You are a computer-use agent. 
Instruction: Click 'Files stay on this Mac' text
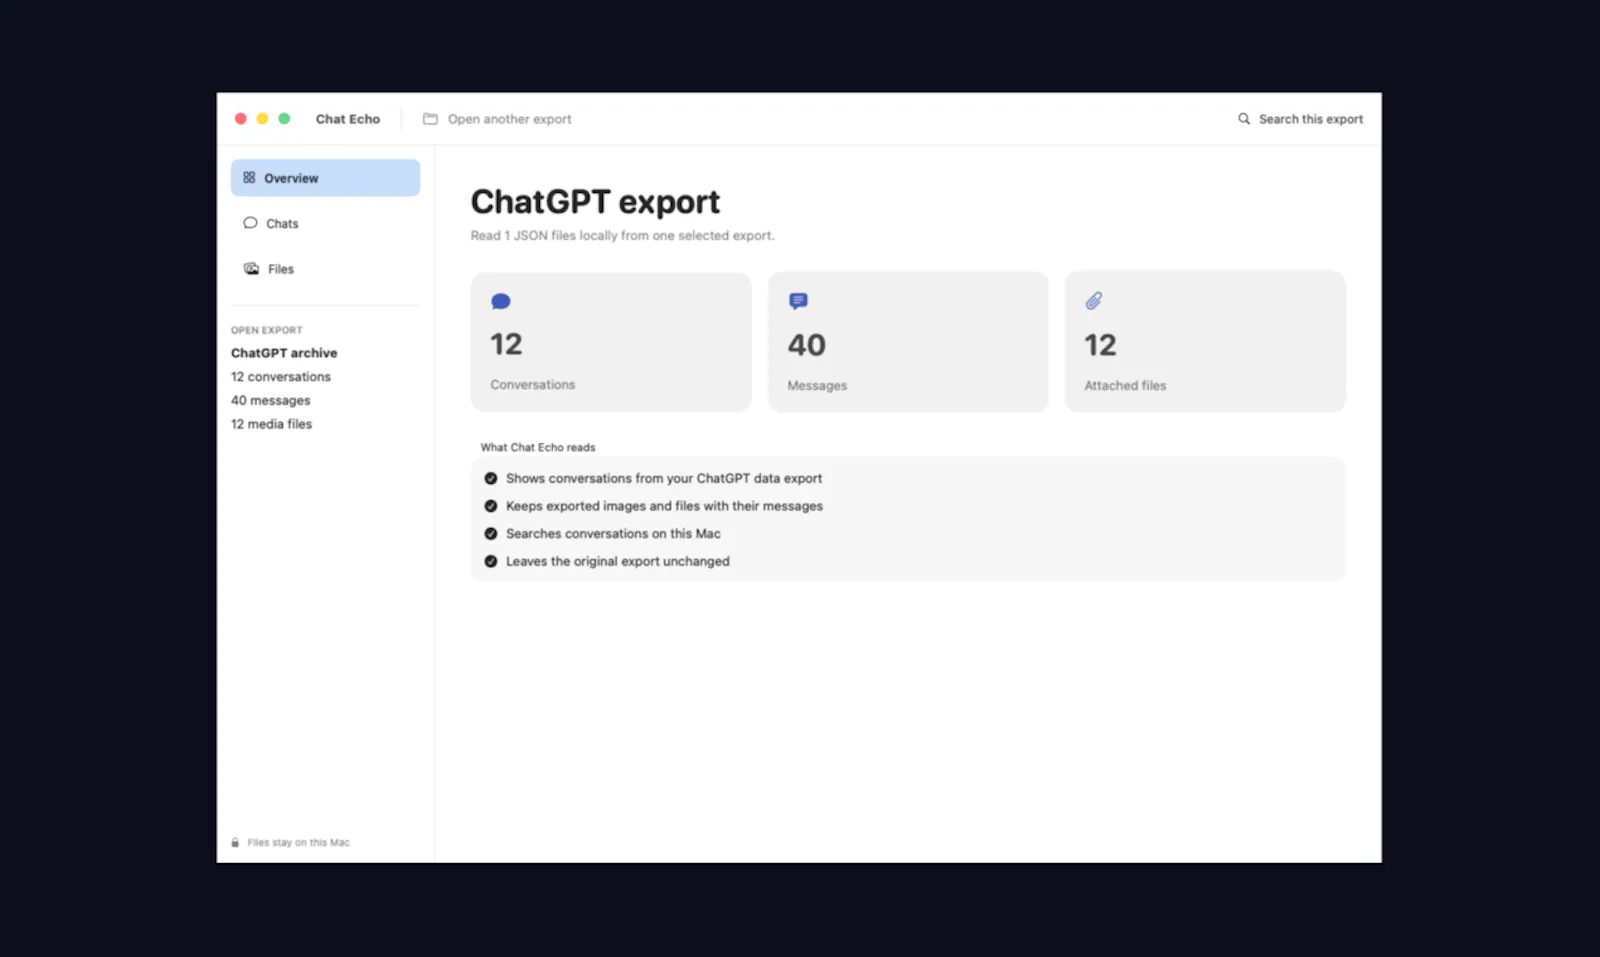(298, 842)
